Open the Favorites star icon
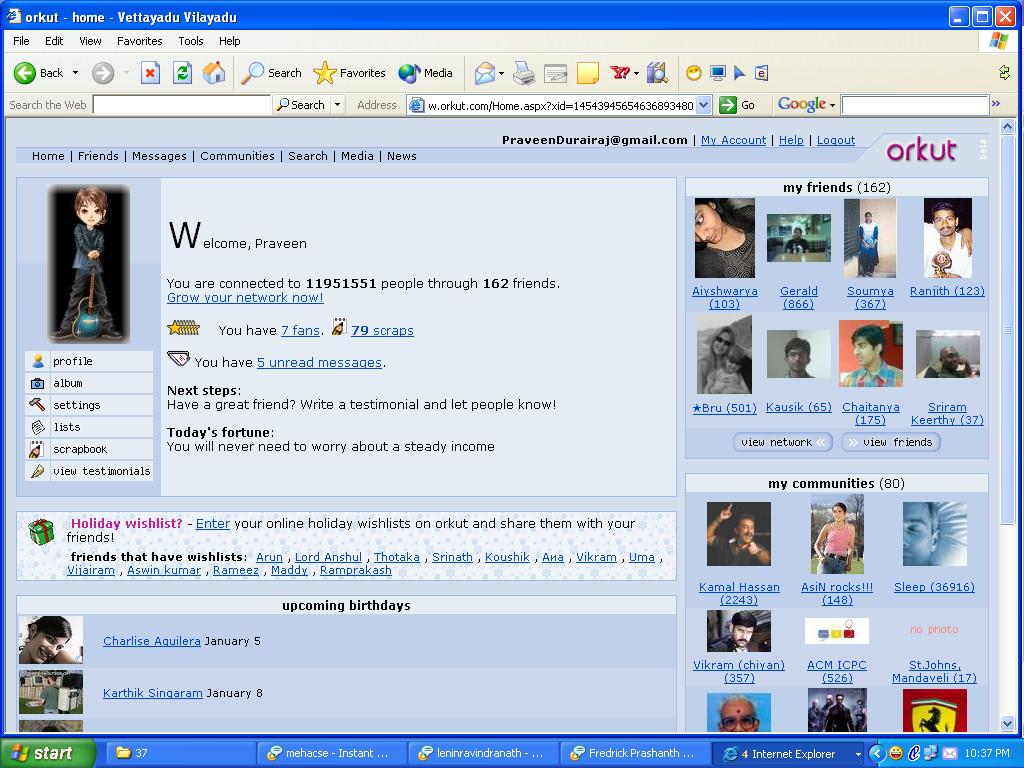 (325, 73)
